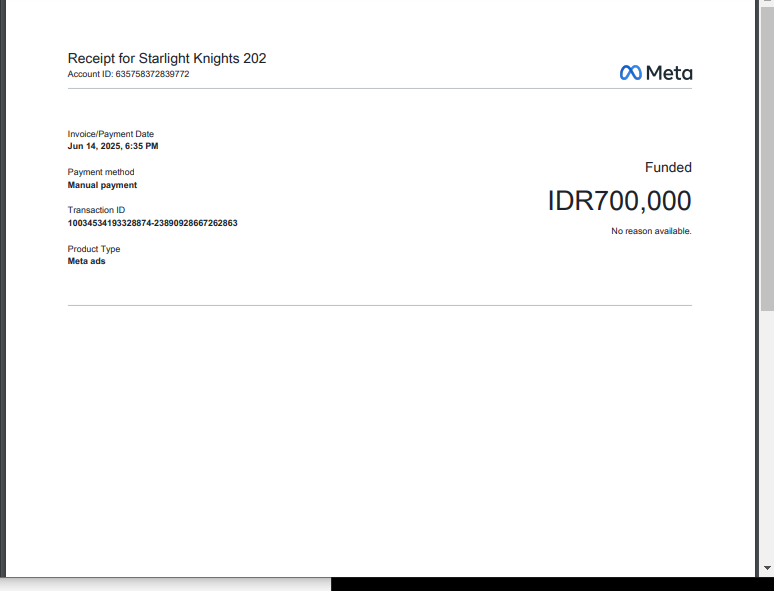Select the IDR700,000 amount
The height and width of the screenshot is (591, 774).
(619, 201)
